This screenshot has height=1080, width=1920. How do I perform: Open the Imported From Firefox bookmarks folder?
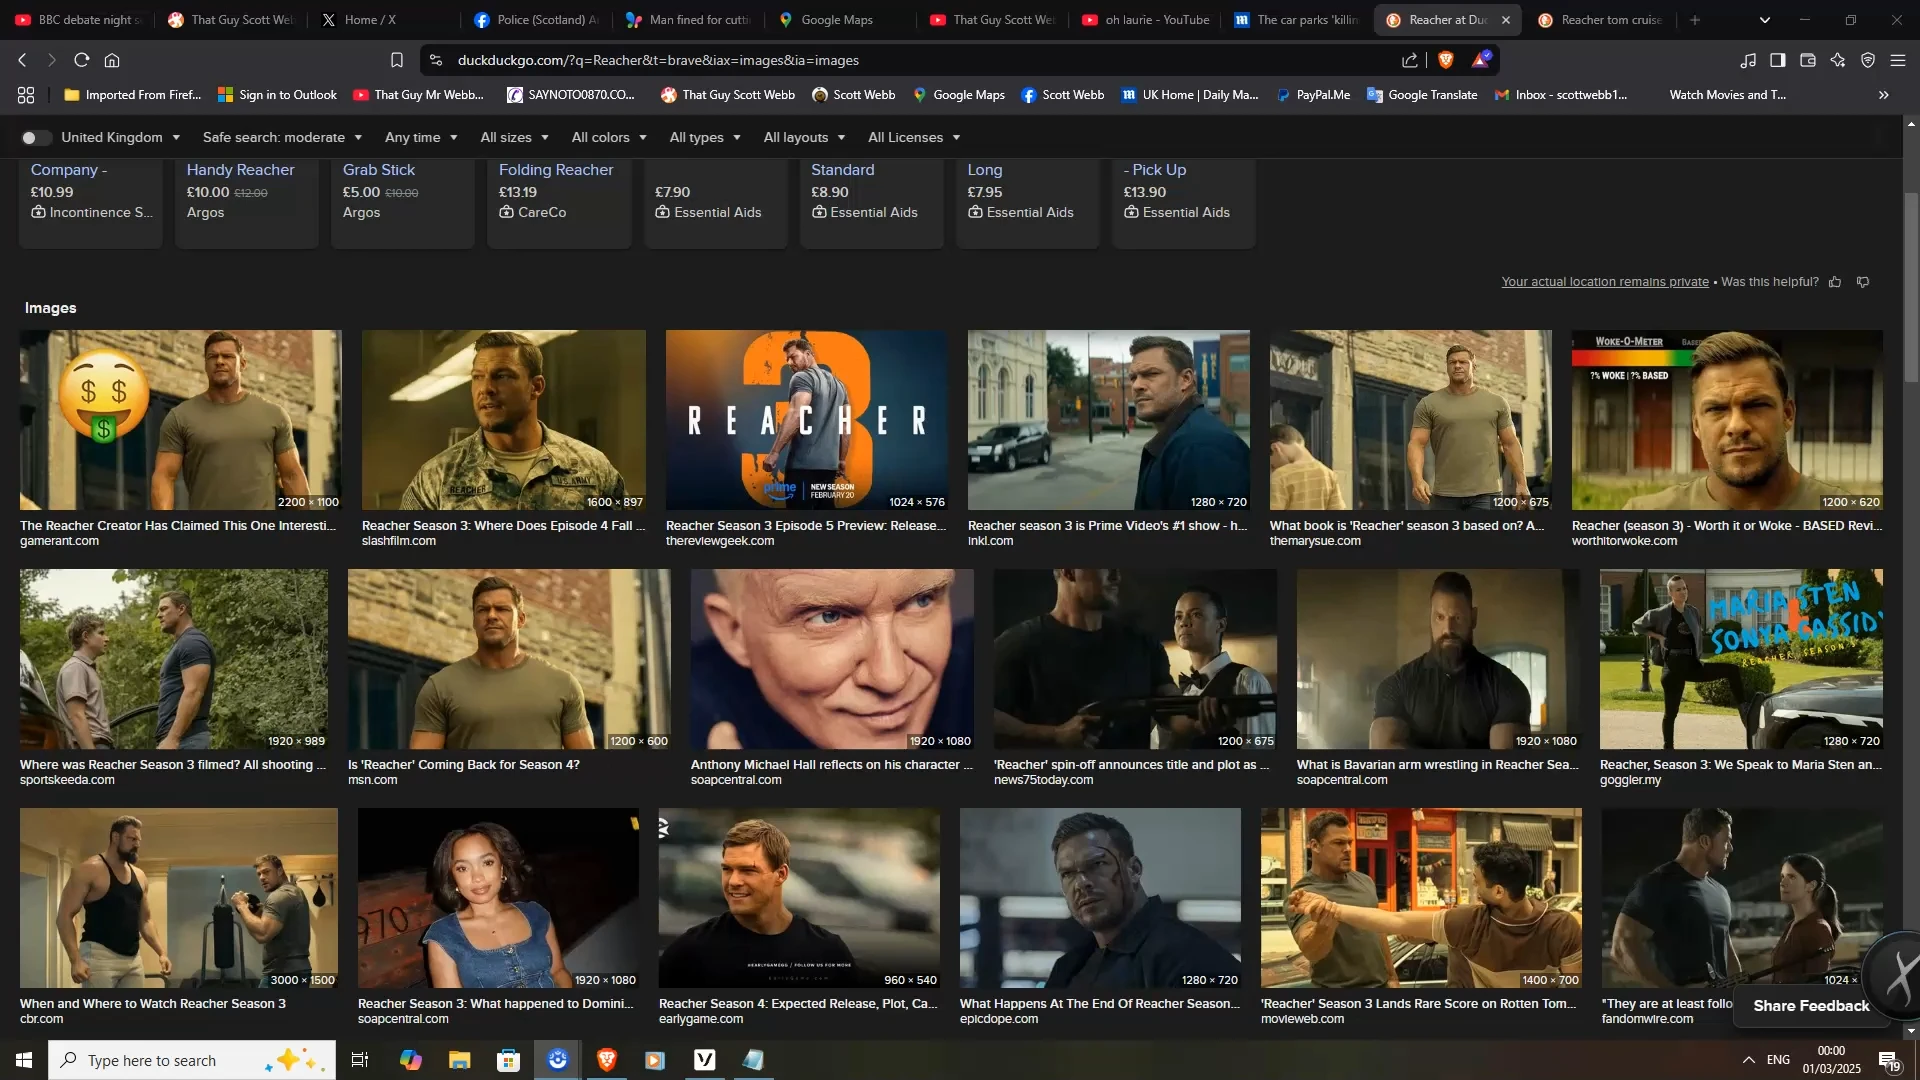pos(132,95)
